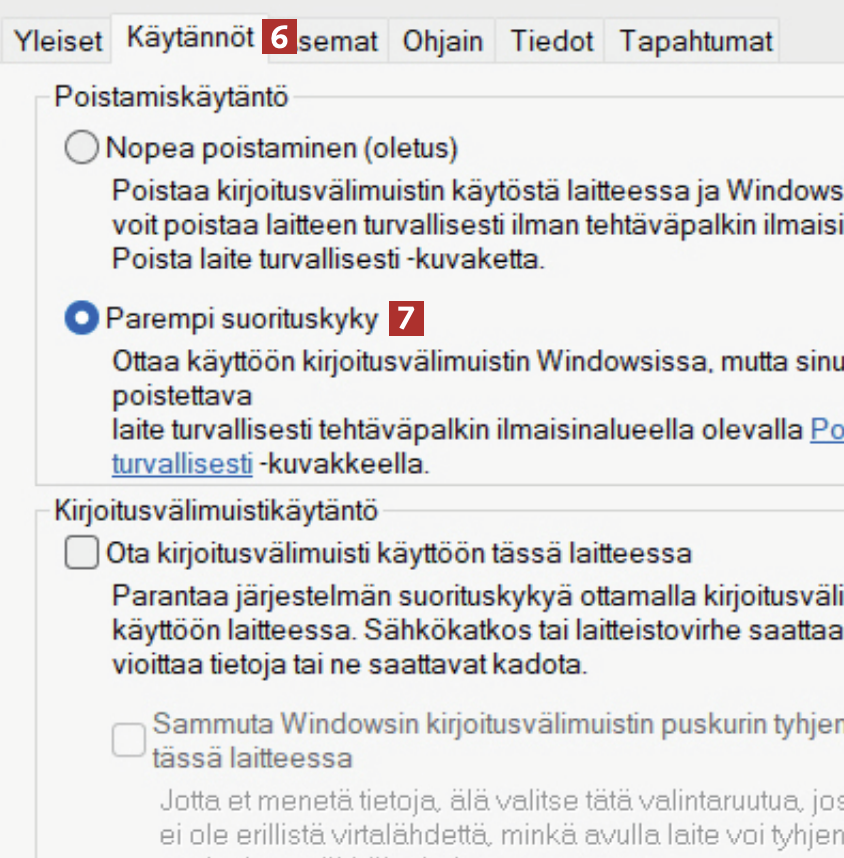The height and width of the screenshot is (858, 844).
Task: Tick the greyed-out Sammuta Windowsin kirjoitusvälimuistin checkbox
Action: [128, 740]
